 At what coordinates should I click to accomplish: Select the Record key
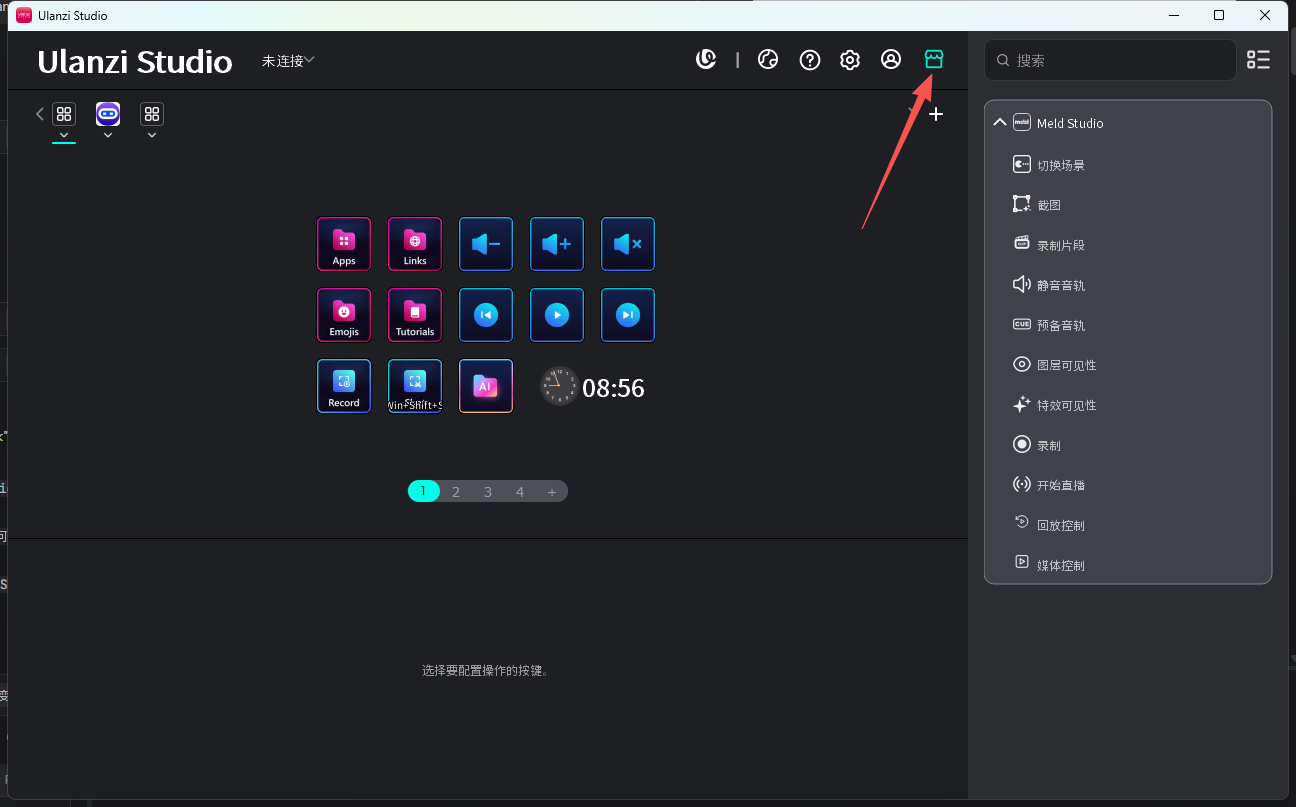click(344, 386)
